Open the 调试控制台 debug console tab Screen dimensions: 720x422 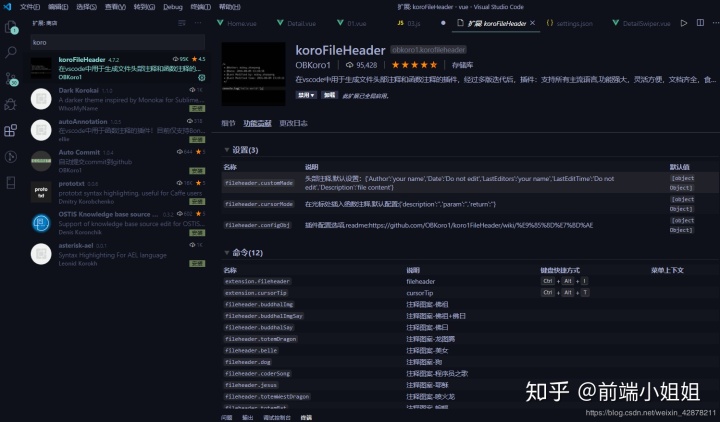coord(277,417)
